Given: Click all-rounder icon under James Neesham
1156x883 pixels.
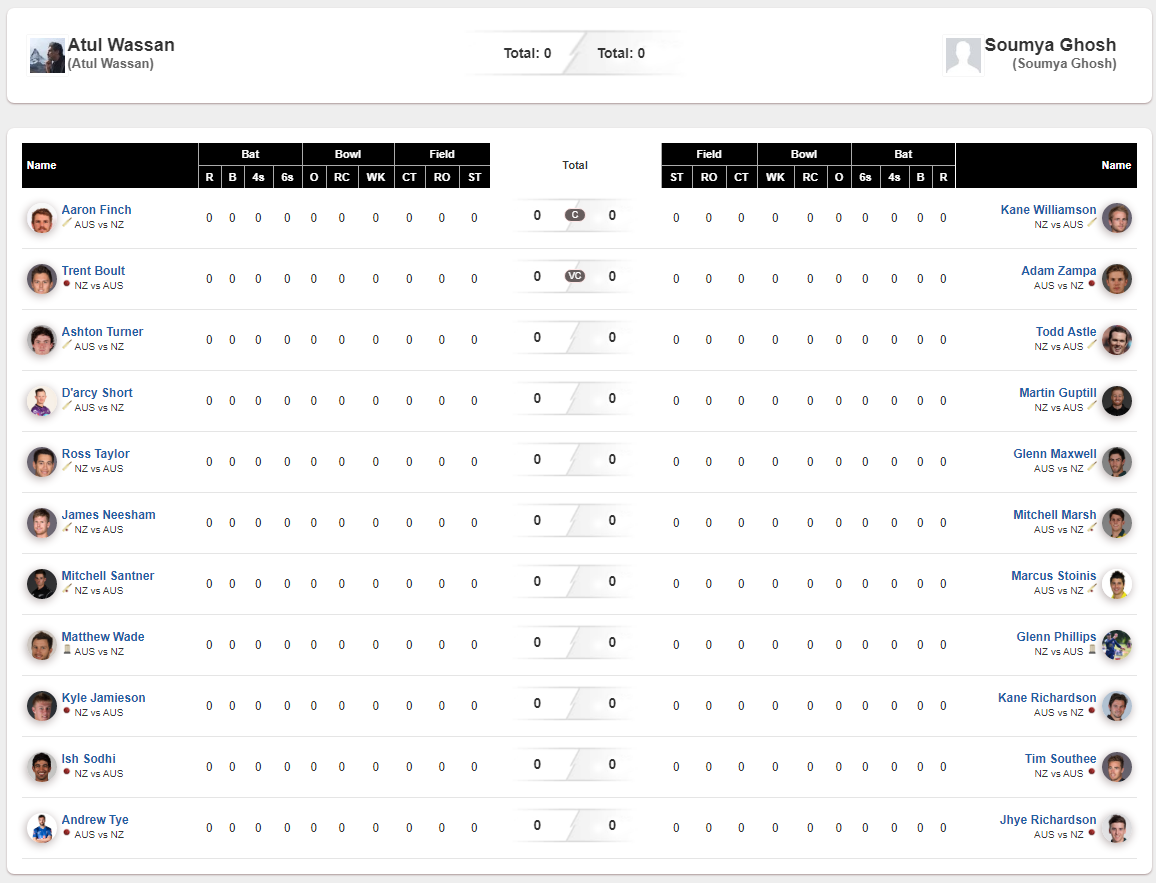Looking at the screenshot, I should pos(66,528).
